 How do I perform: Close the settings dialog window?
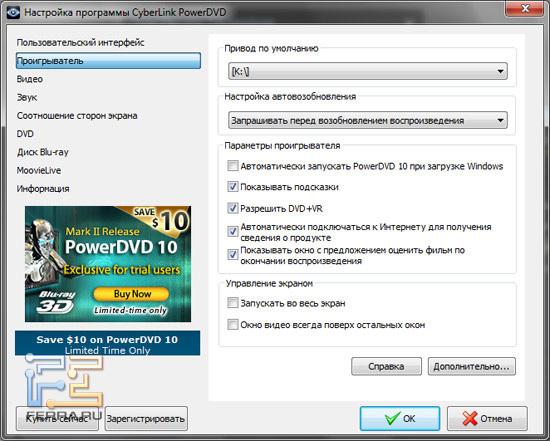coord(525,8)
